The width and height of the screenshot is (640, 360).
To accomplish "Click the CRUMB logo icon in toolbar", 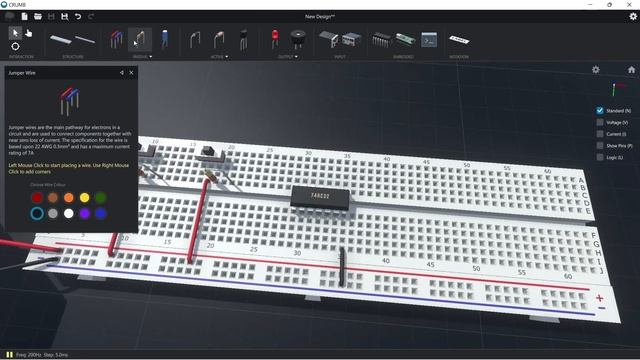I will (x=9, y=16).
